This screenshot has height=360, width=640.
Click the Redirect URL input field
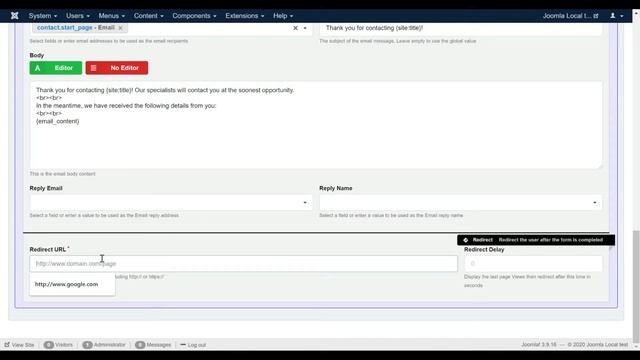(x=243, y=264)
